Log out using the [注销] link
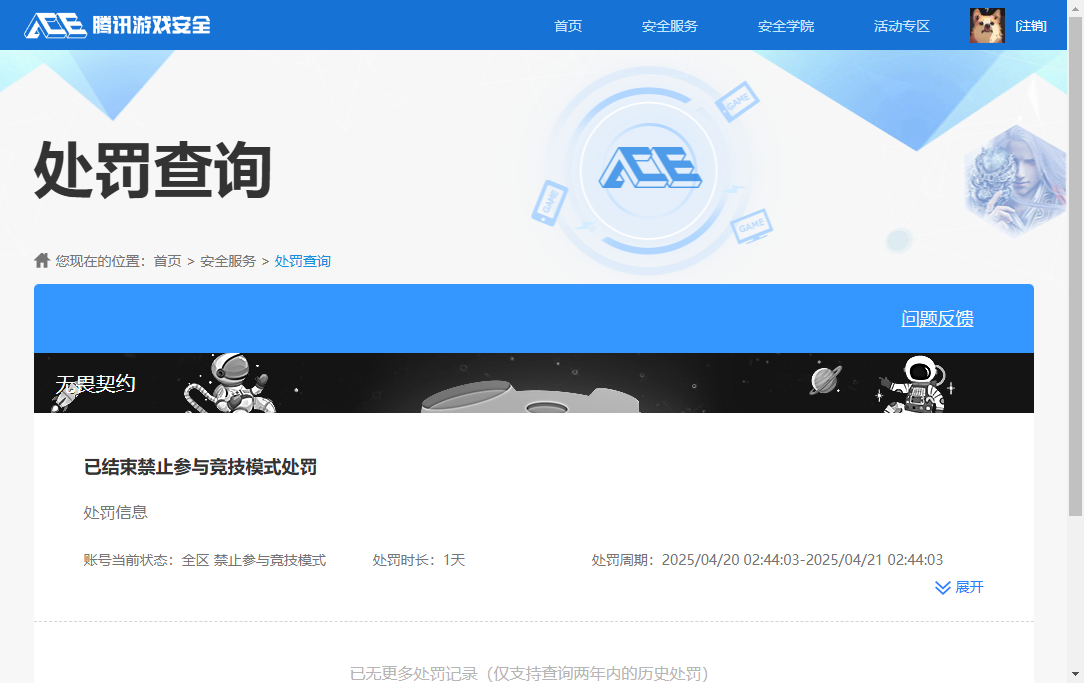 [x=1031, y=26]
